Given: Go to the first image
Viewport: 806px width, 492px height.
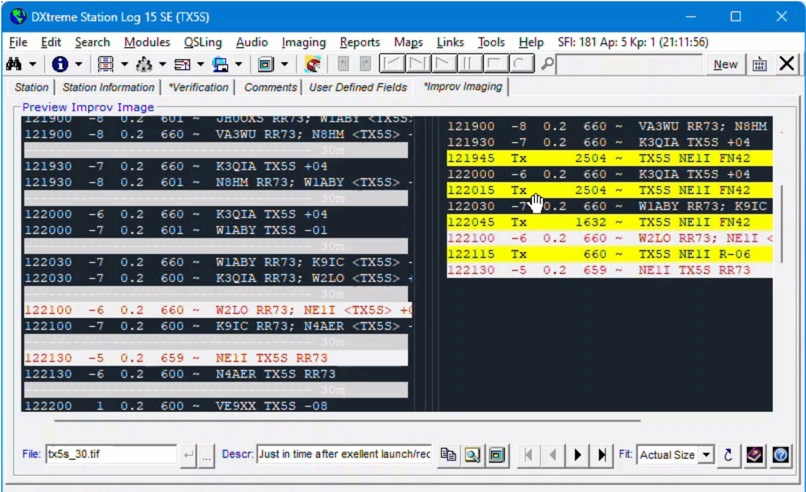Looking at the screenshot, I should click(528, 455).
